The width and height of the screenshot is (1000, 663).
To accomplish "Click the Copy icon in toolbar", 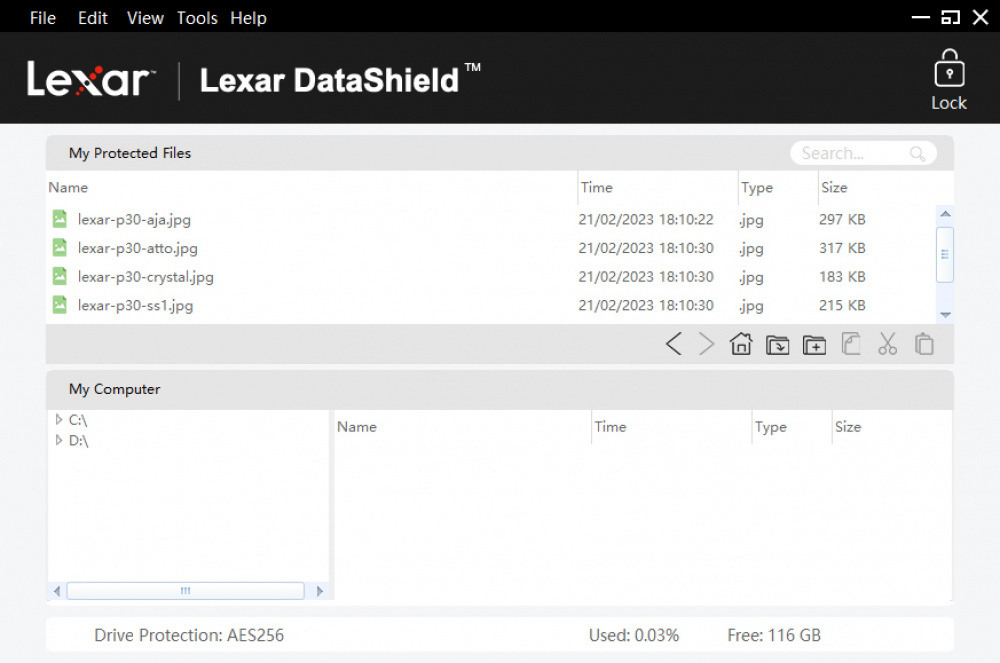I will [x=851, y=344].
